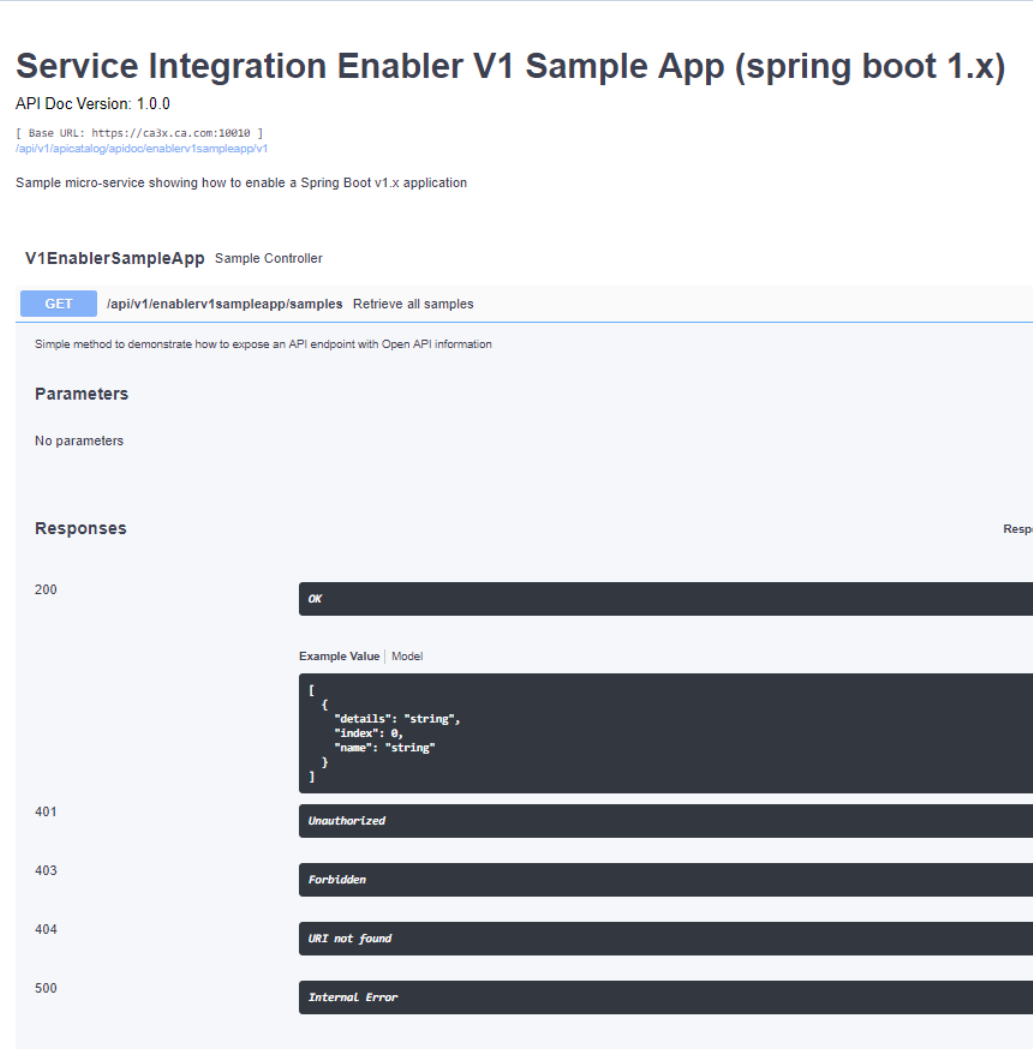Select the Example Value tab
This screenshot has height=1054, width=1033.
[x=339, y=656]
